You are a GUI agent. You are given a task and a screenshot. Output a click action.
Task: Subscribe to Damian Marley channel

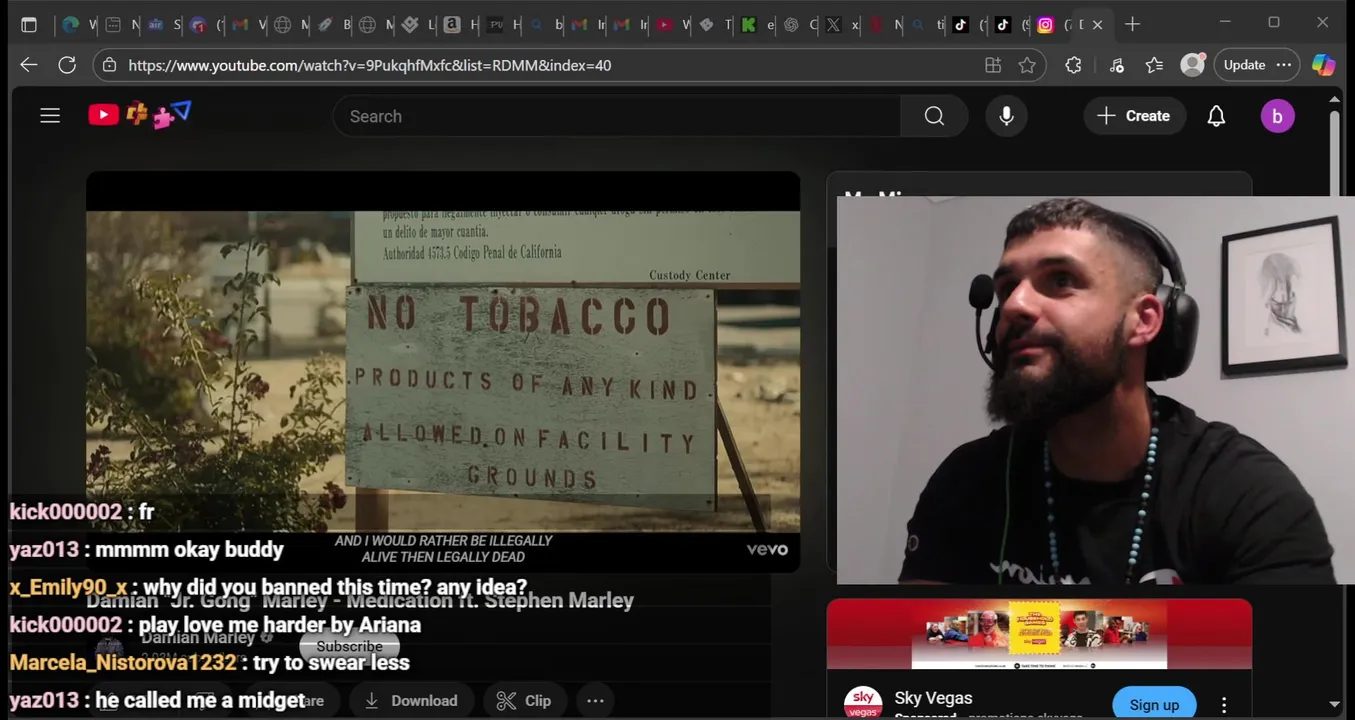[x=349, y=646]
